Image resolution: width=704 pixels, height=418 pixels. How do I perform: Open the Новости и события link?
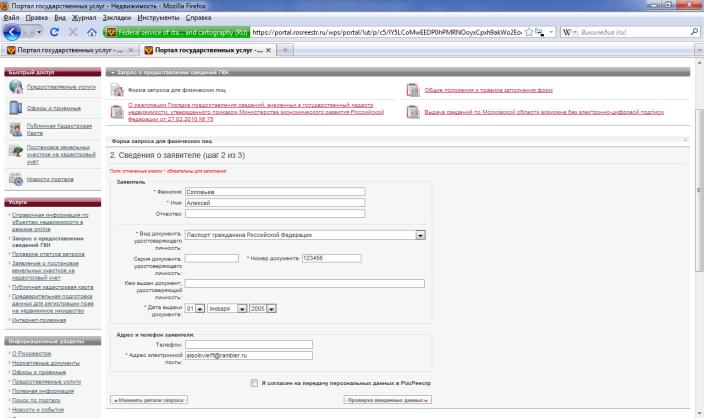click(38, 409)
